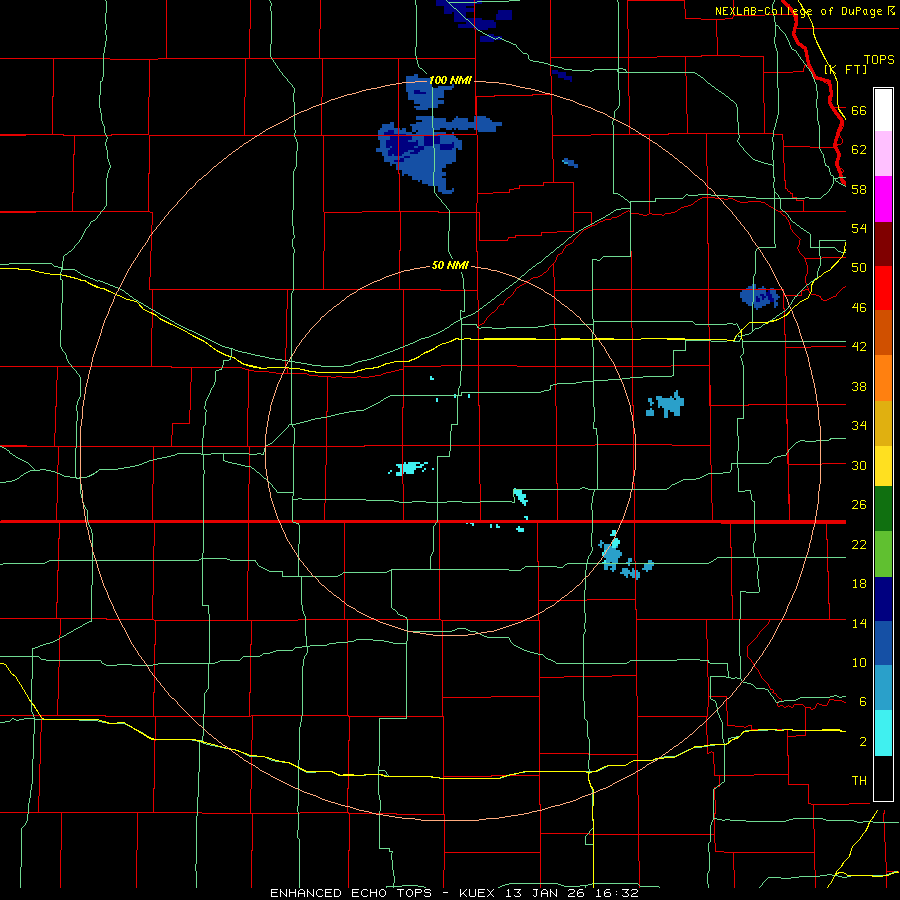
Task: Click the 'ENHANCED ECHO TOPS' caption text
Action: point(351,893)
